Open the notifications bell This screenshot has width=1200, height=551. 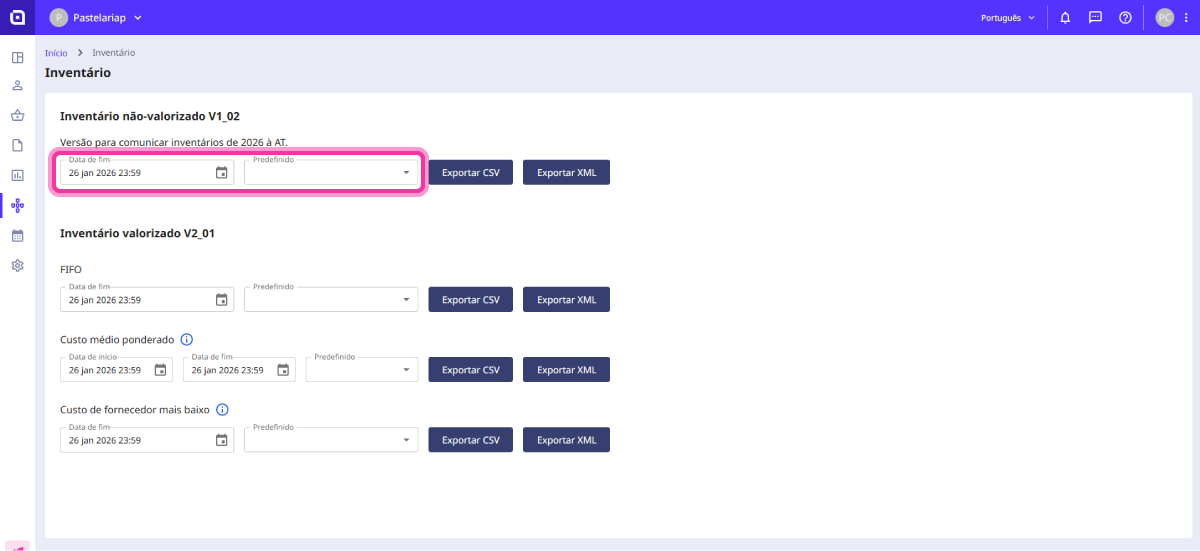(1065, 17)
